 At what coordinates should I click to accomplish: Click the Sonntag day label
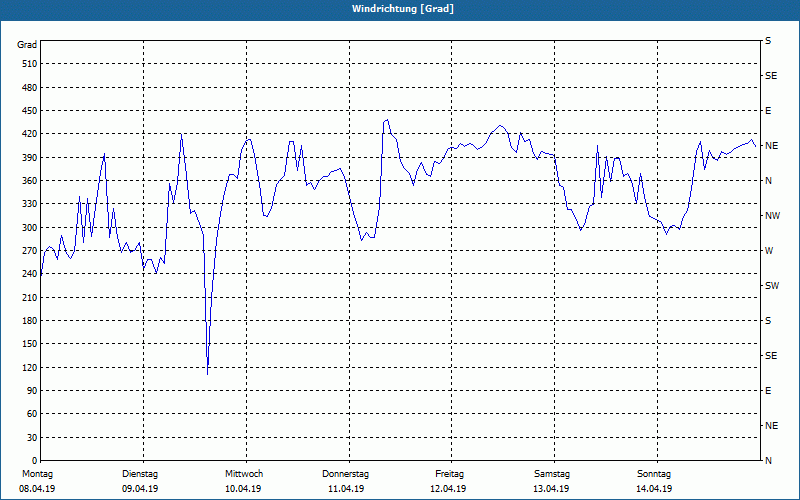(654, 474)
